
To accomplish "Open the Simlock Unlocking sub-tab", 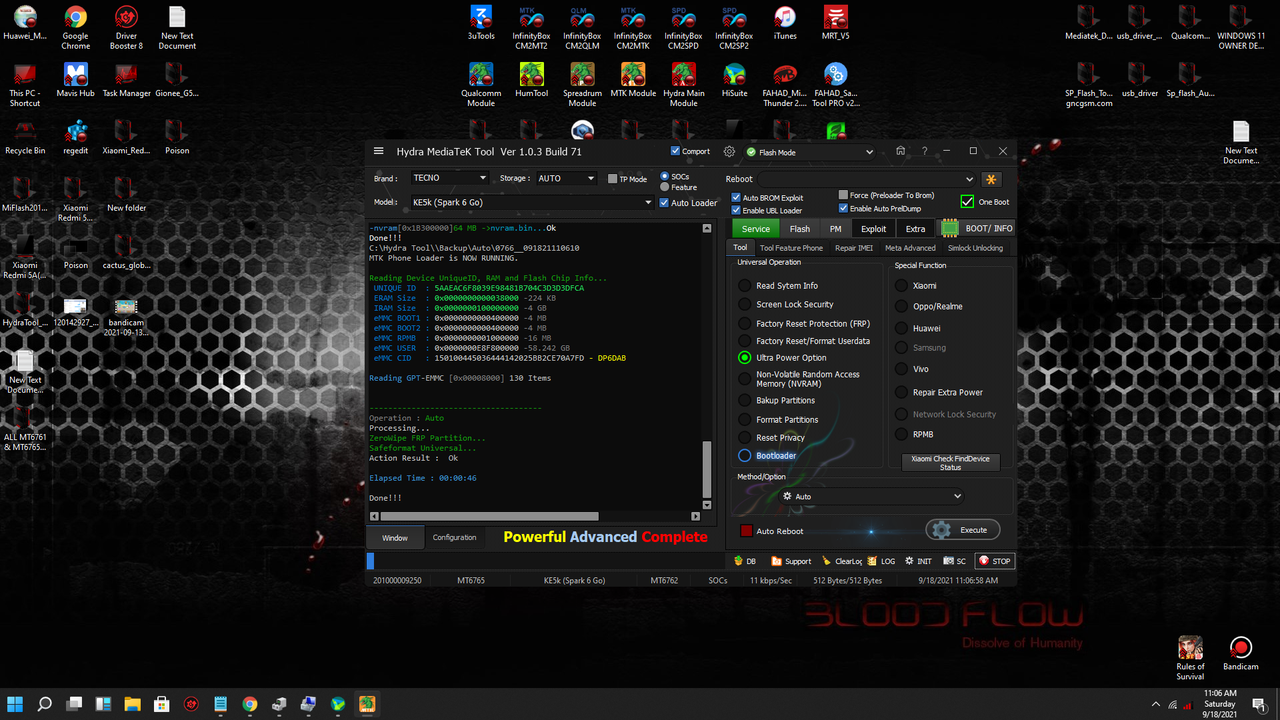I will tap(975, 248).
